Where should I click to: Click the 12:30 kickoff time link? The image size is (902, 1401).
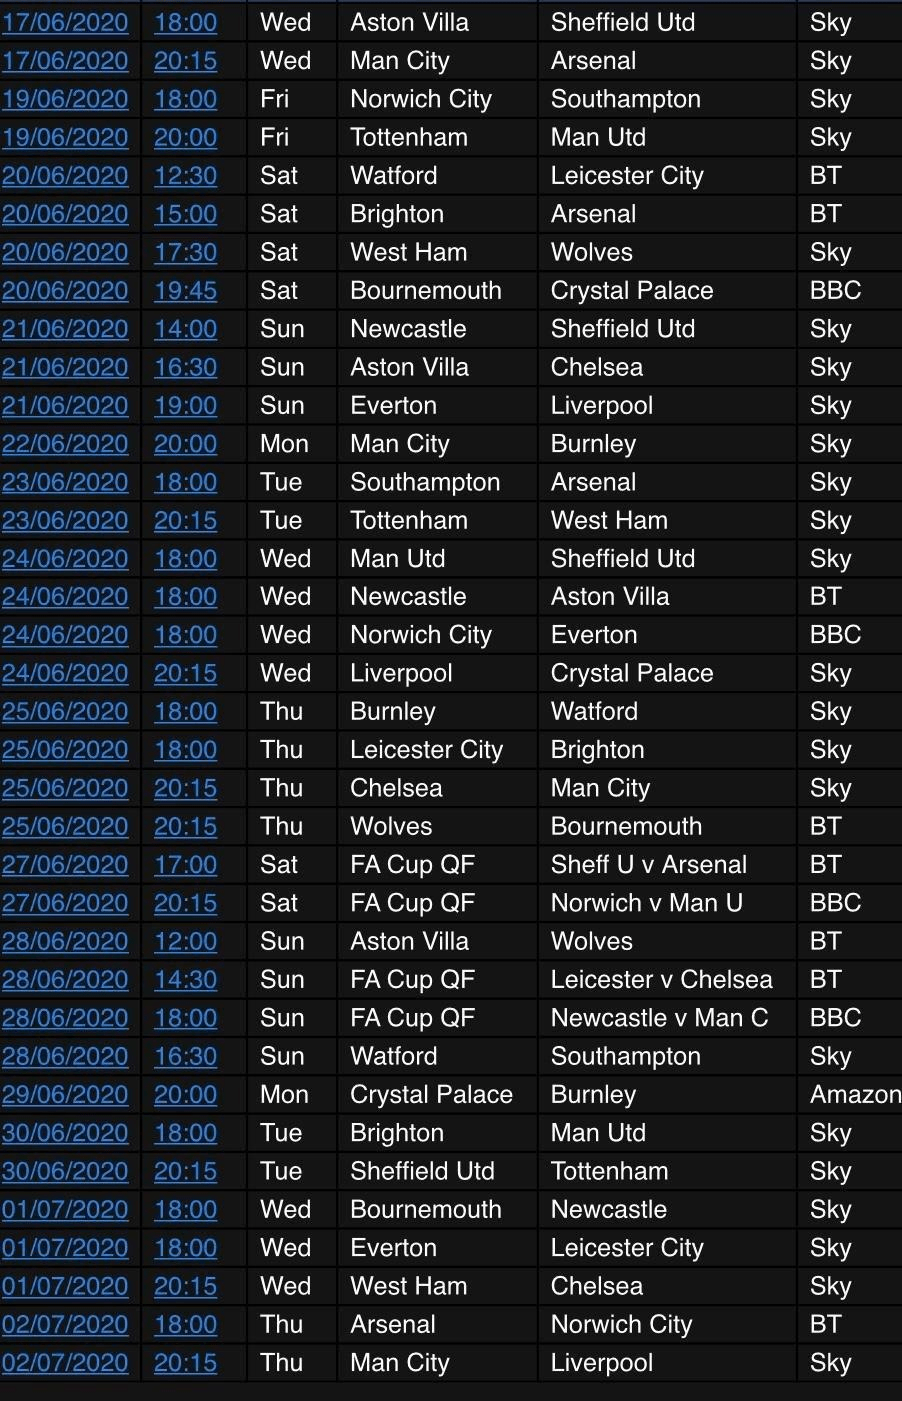pyautogui.click(x=185, y=176)
